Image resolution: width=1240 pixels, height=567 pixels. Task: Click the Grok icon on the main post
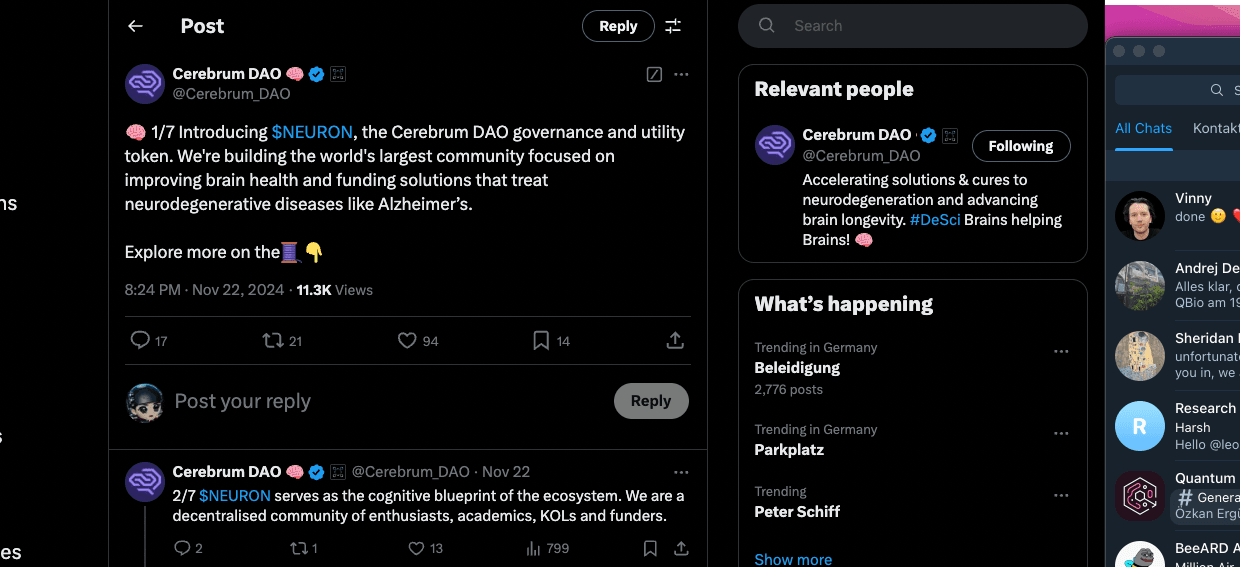click(654, 74)
